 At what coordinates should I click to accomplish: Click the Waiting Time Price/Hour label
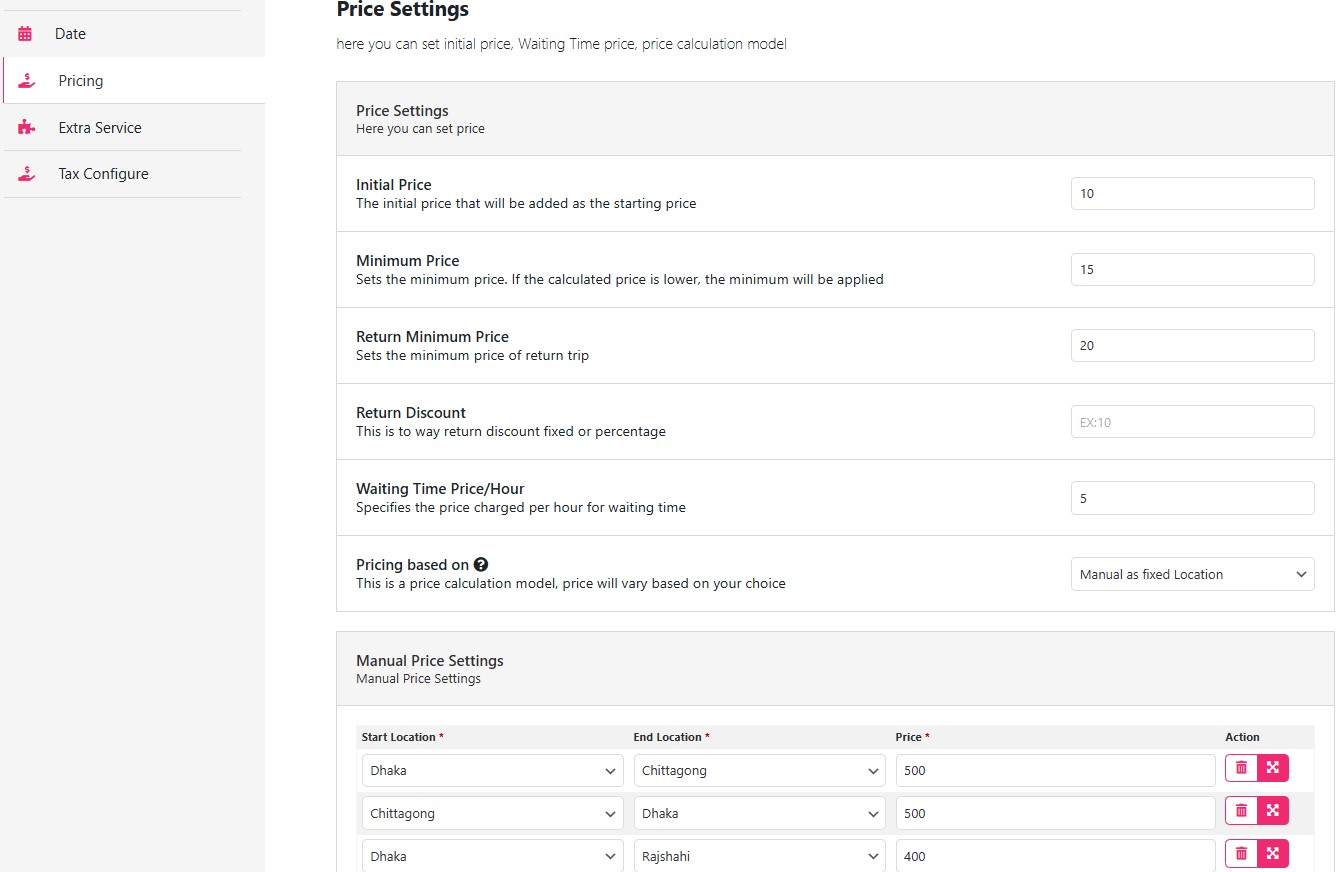pos(440,489)
